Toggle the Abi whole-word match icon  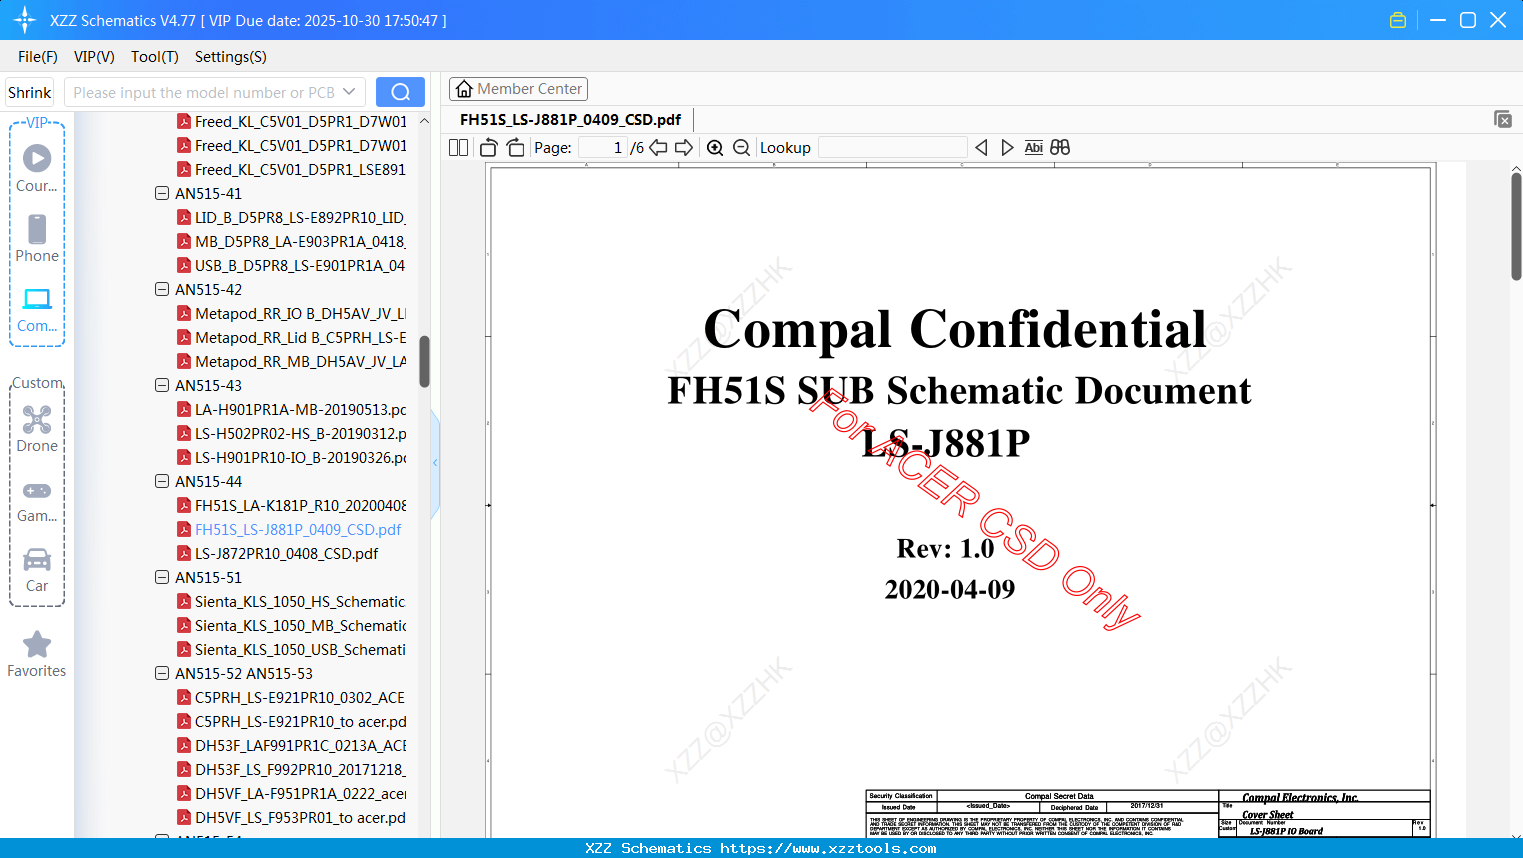pos(1034,148)
